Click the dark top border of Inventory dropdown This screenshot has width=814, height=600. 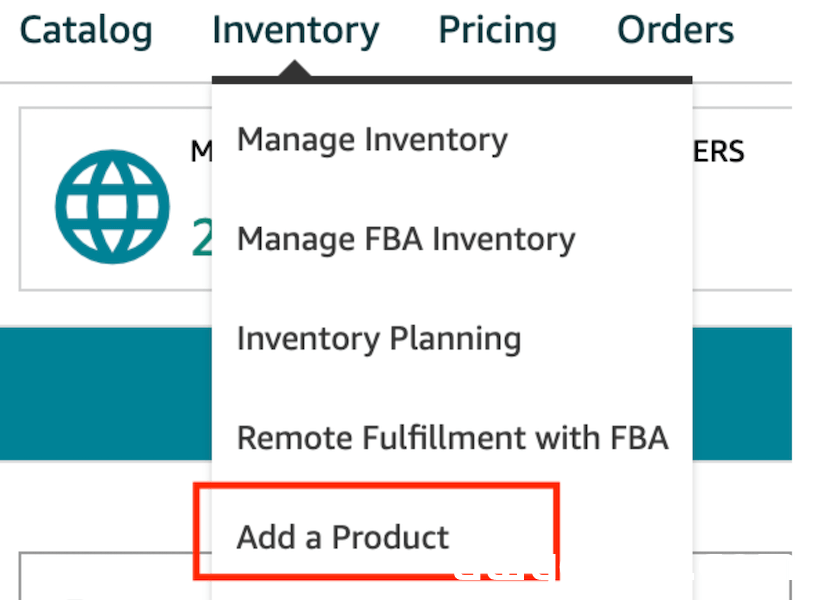click(x=452, y=80)
